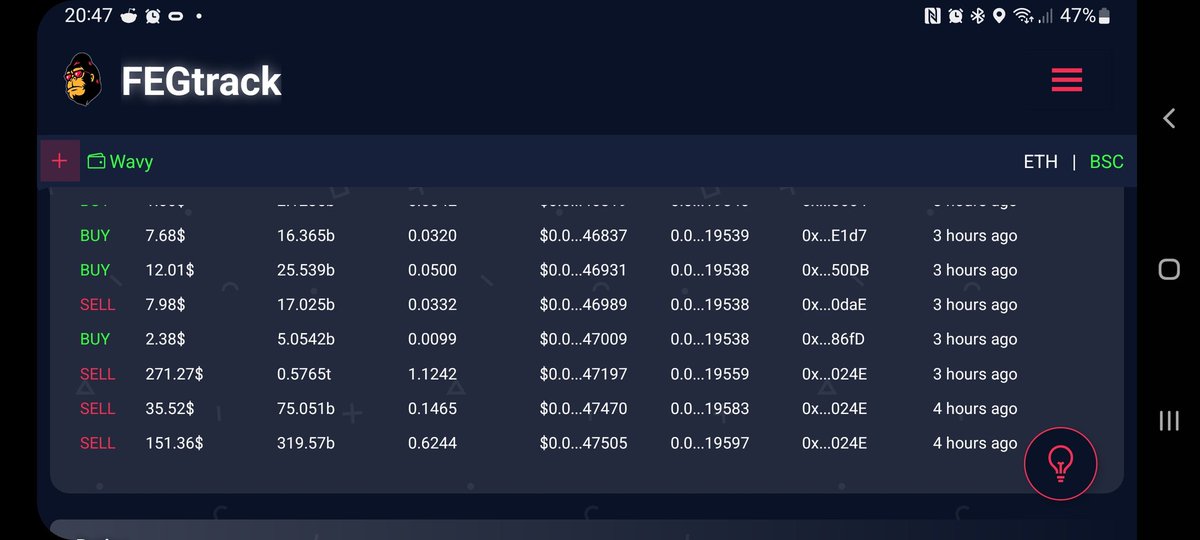This screenshot has width=1200, height=540.
Task: Open 0x...024E address in 151.36$ row
Action: click(x=834, y=443)
